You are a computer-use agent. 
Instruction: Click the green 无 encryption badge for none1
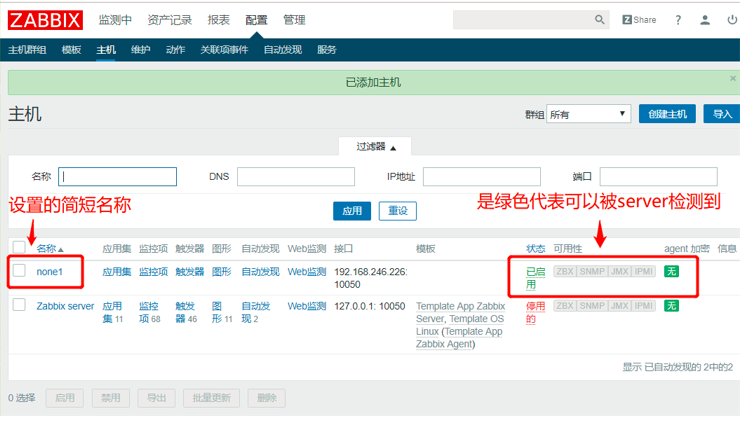point(671,271)
